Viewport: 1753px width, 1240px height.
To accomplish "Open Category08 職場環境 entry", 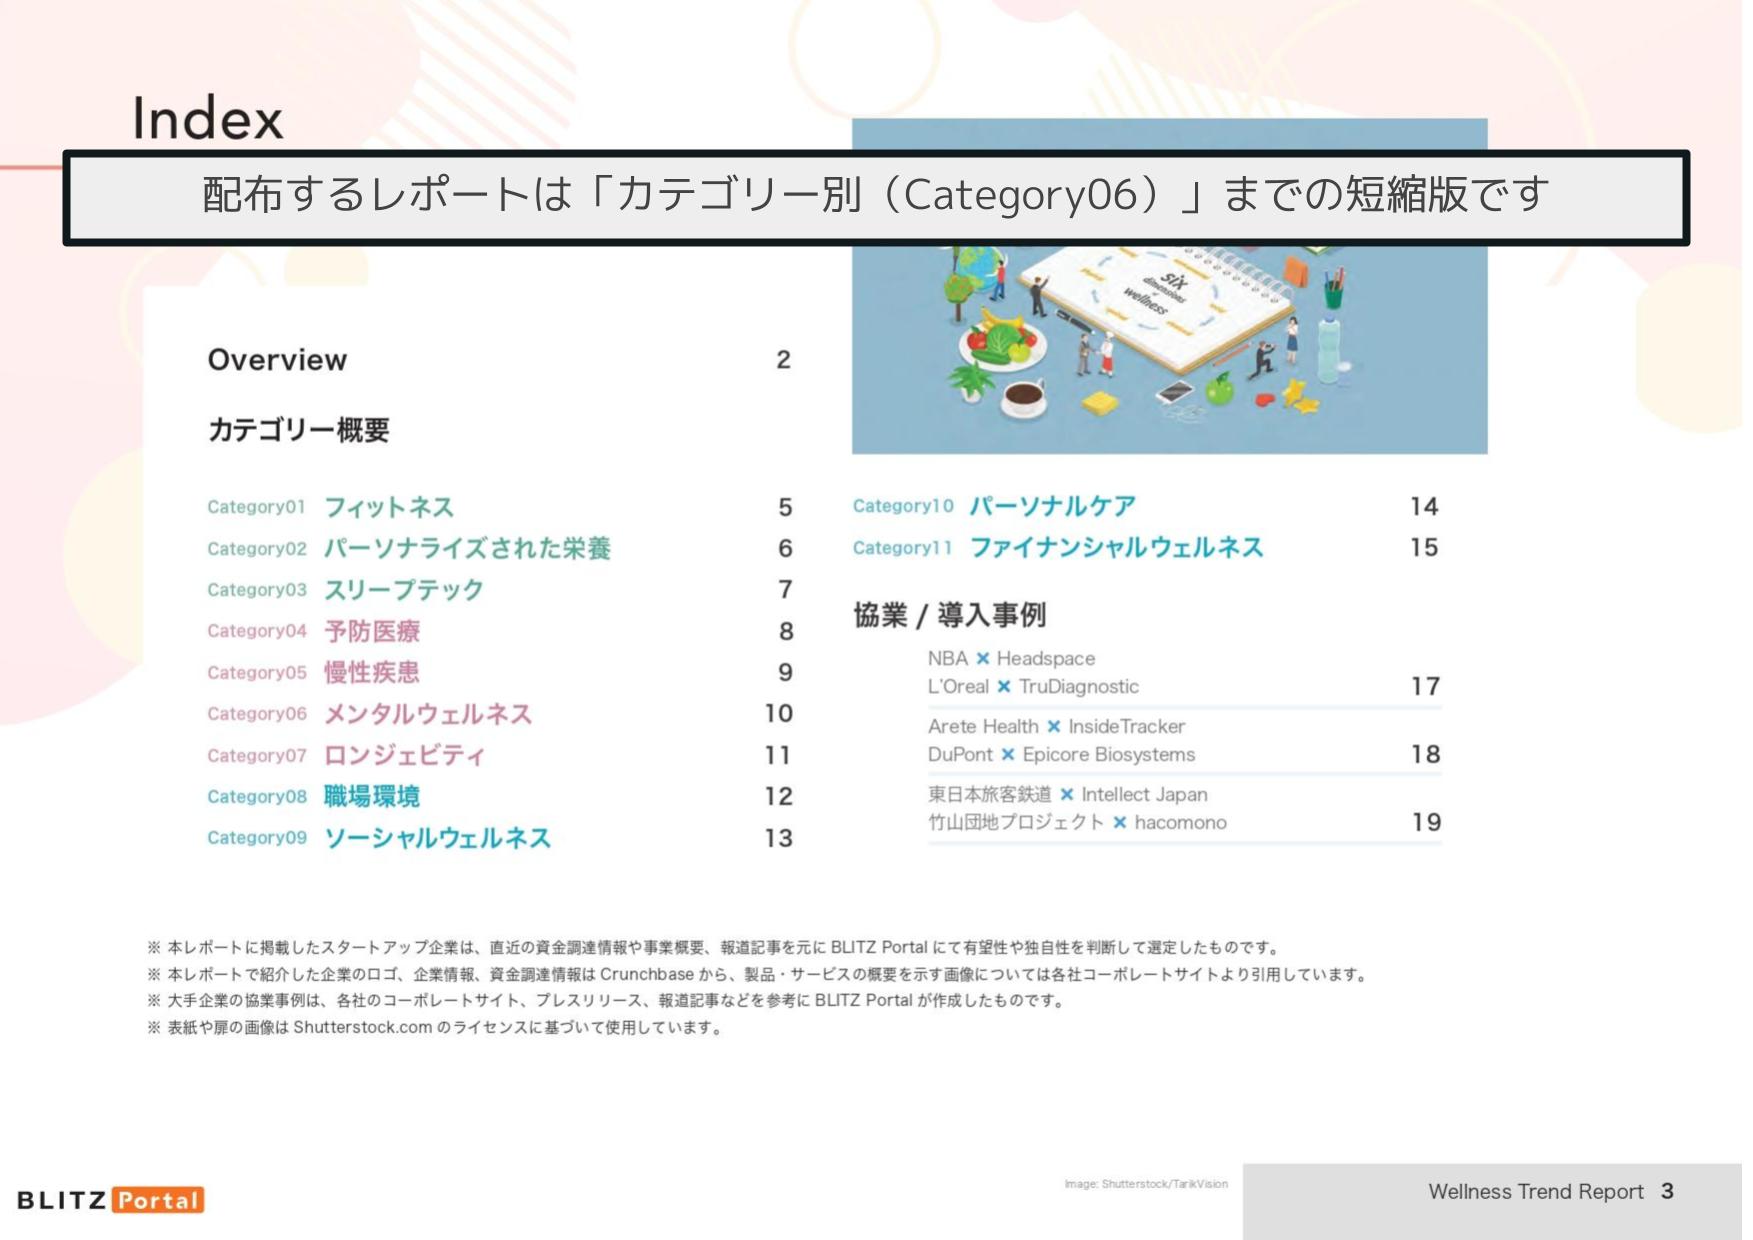I will point(371,797).
